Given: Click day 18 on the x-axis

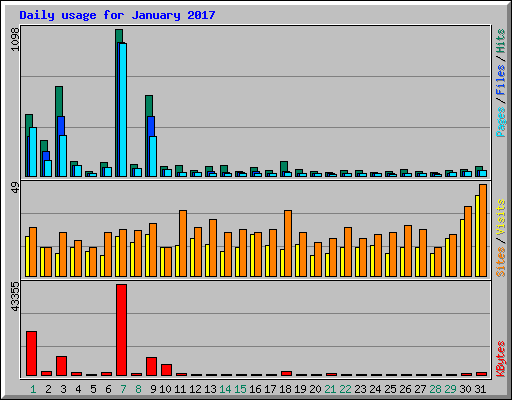Looking at the screenshot, I should pos(285,389).
